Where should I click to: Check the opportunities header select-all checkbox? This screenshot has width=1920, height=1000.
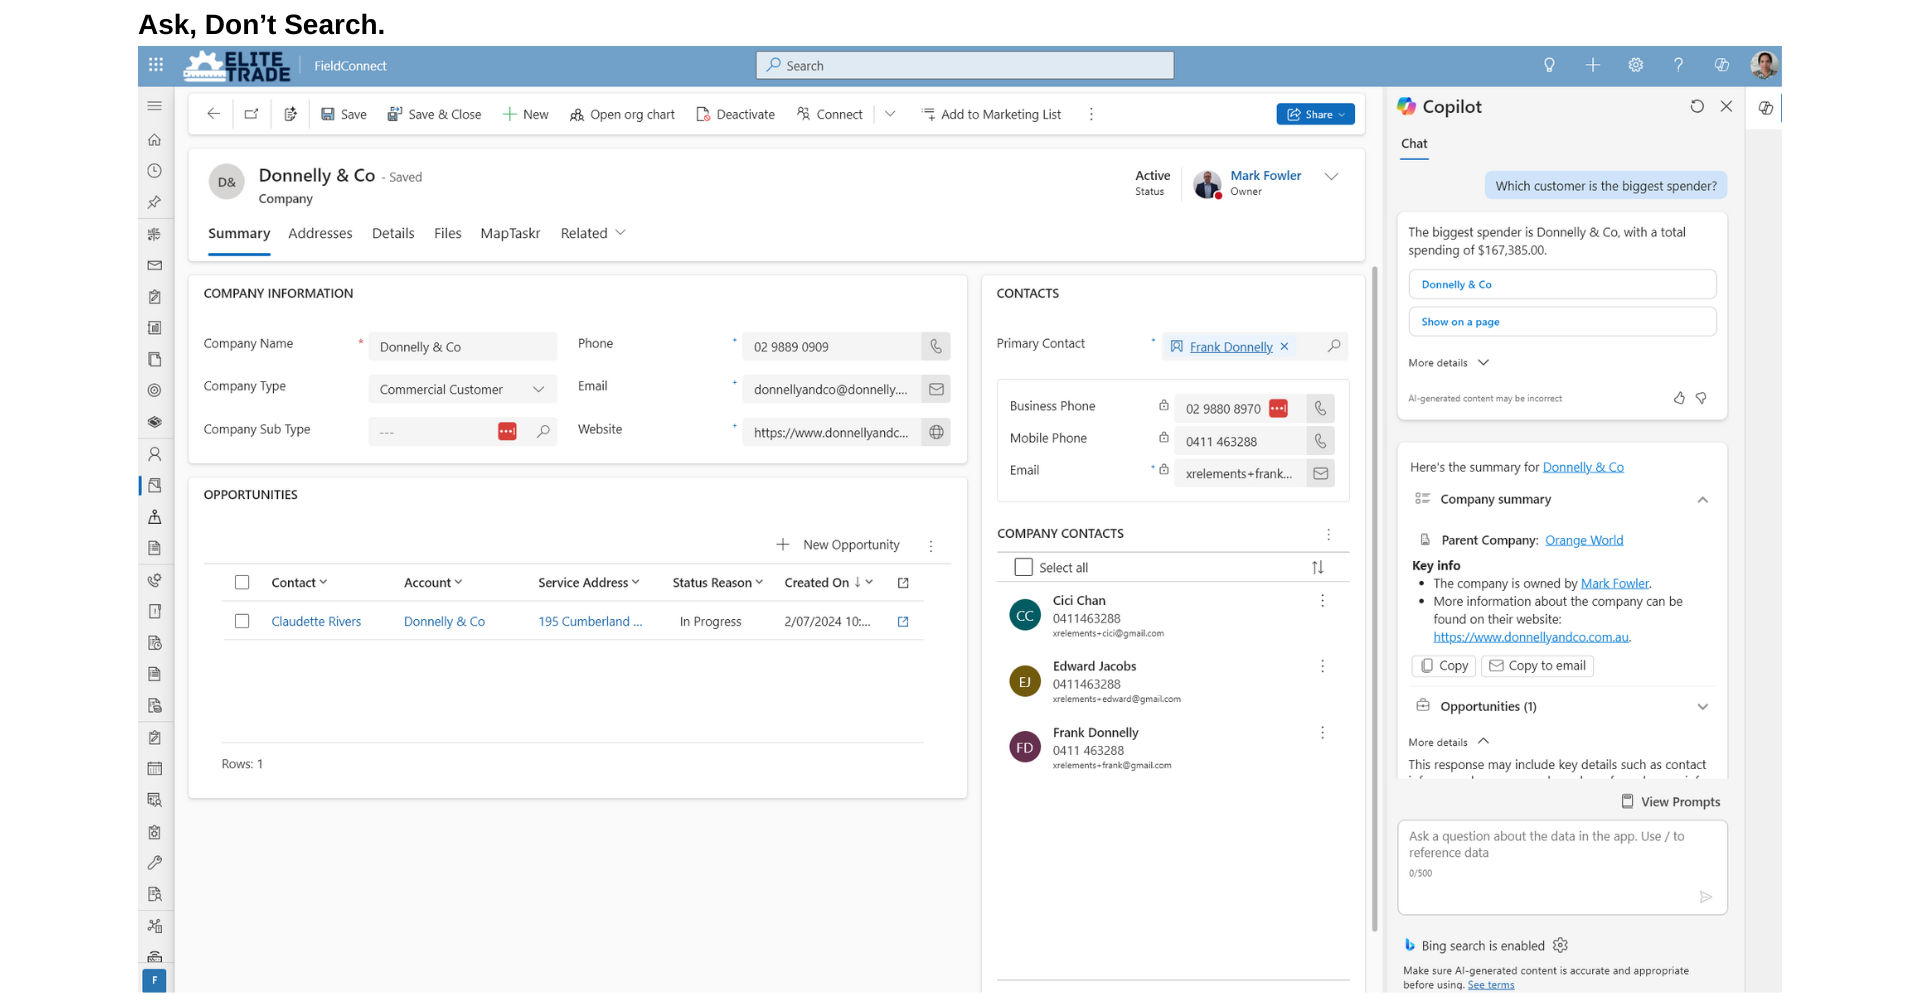242,582
